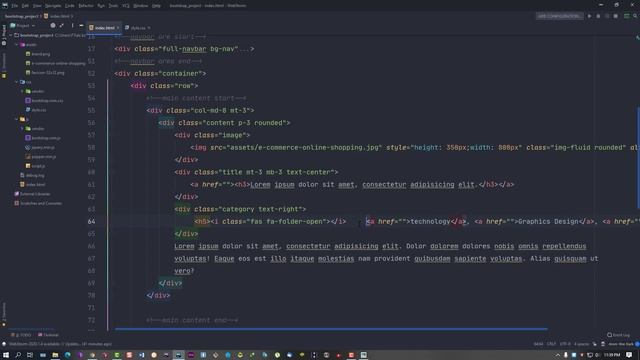Open the TODO tool window tab
Screen dimensions: 640x360
(21, 335)
